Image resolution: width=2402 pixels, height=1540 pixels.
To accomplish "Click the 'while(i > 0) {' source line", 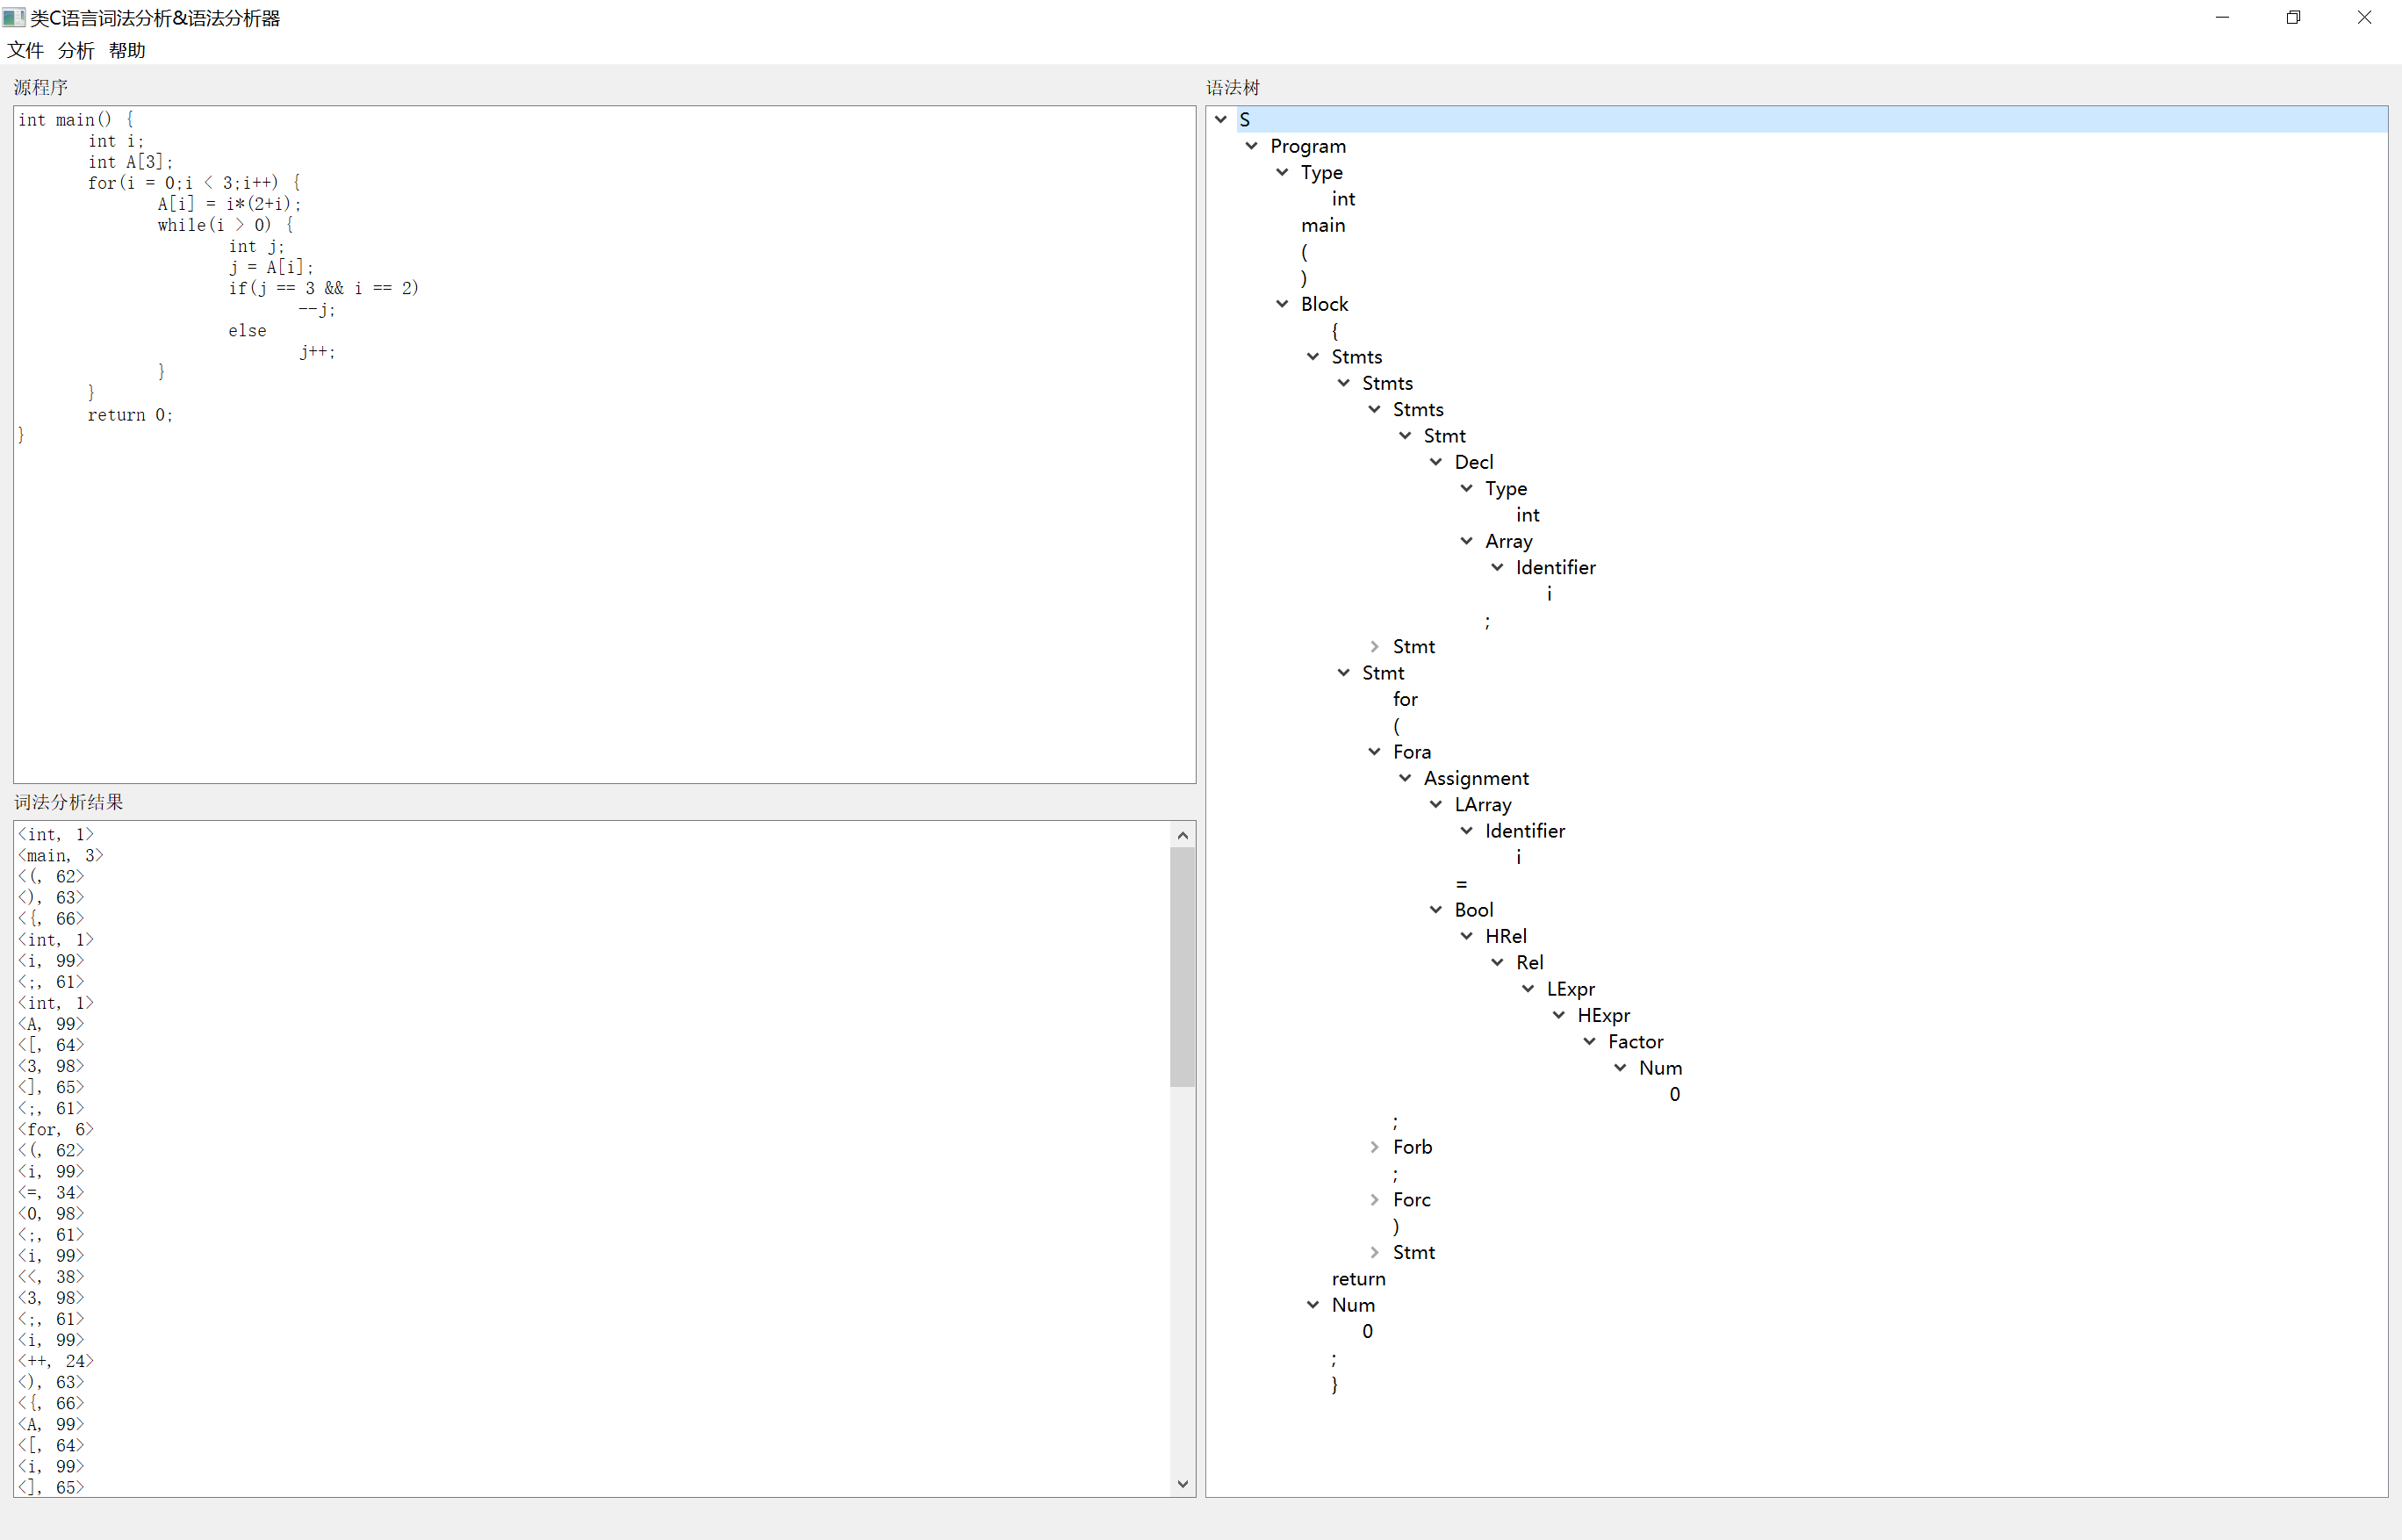I will click(x=225, y=225).
